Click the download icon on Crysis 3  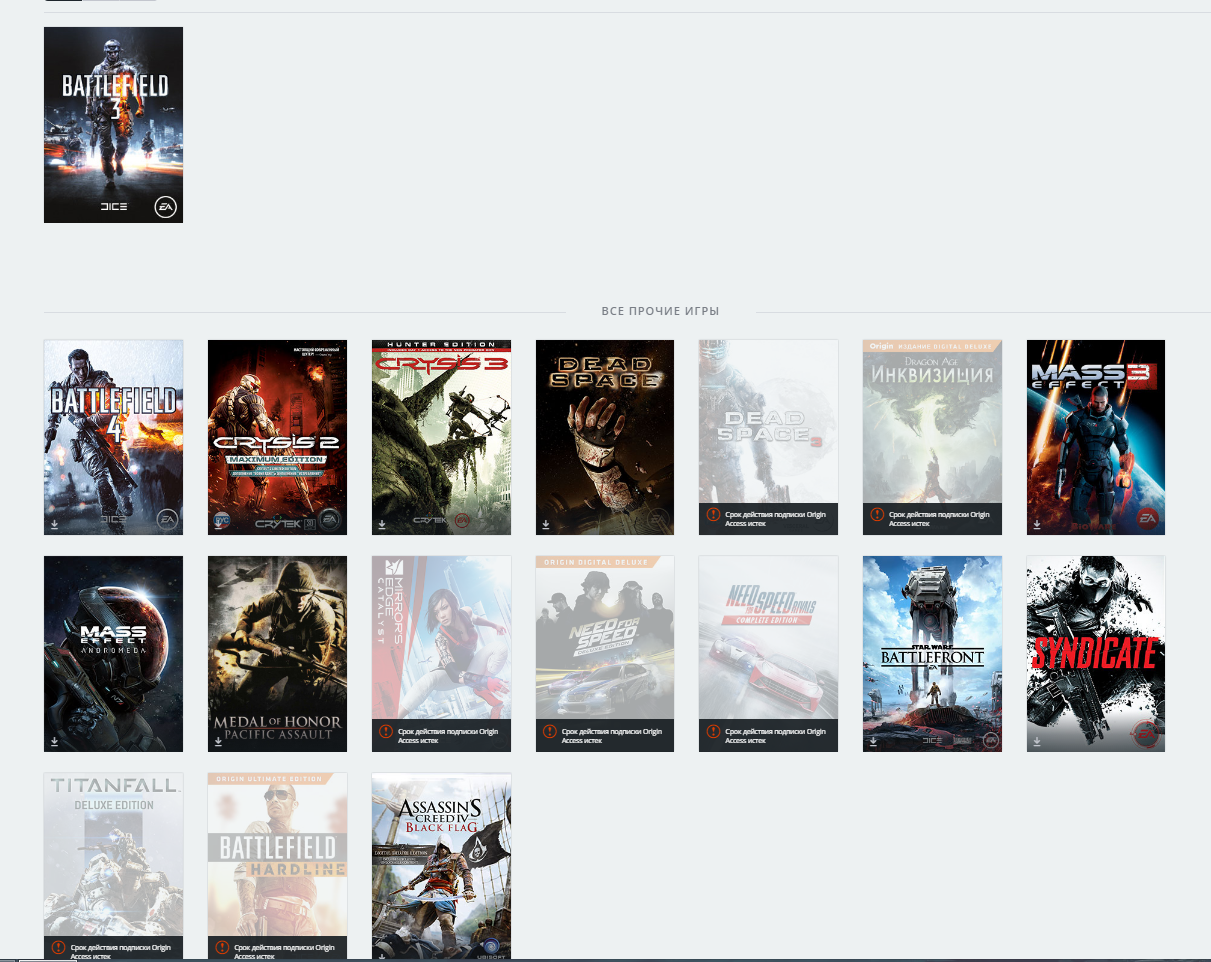[x=381, y=524]
